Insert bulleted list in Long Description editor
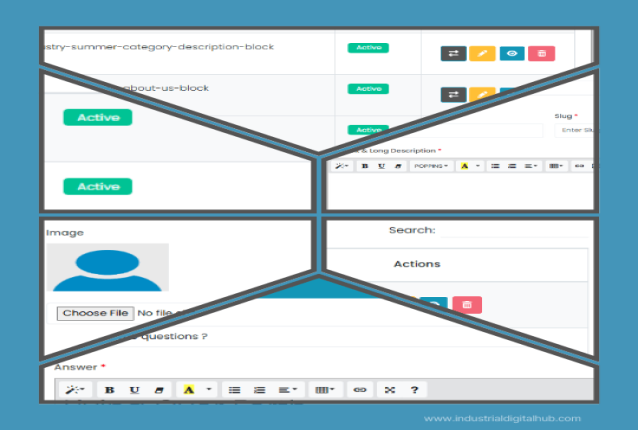638x430 pixels. pos(495,166)
